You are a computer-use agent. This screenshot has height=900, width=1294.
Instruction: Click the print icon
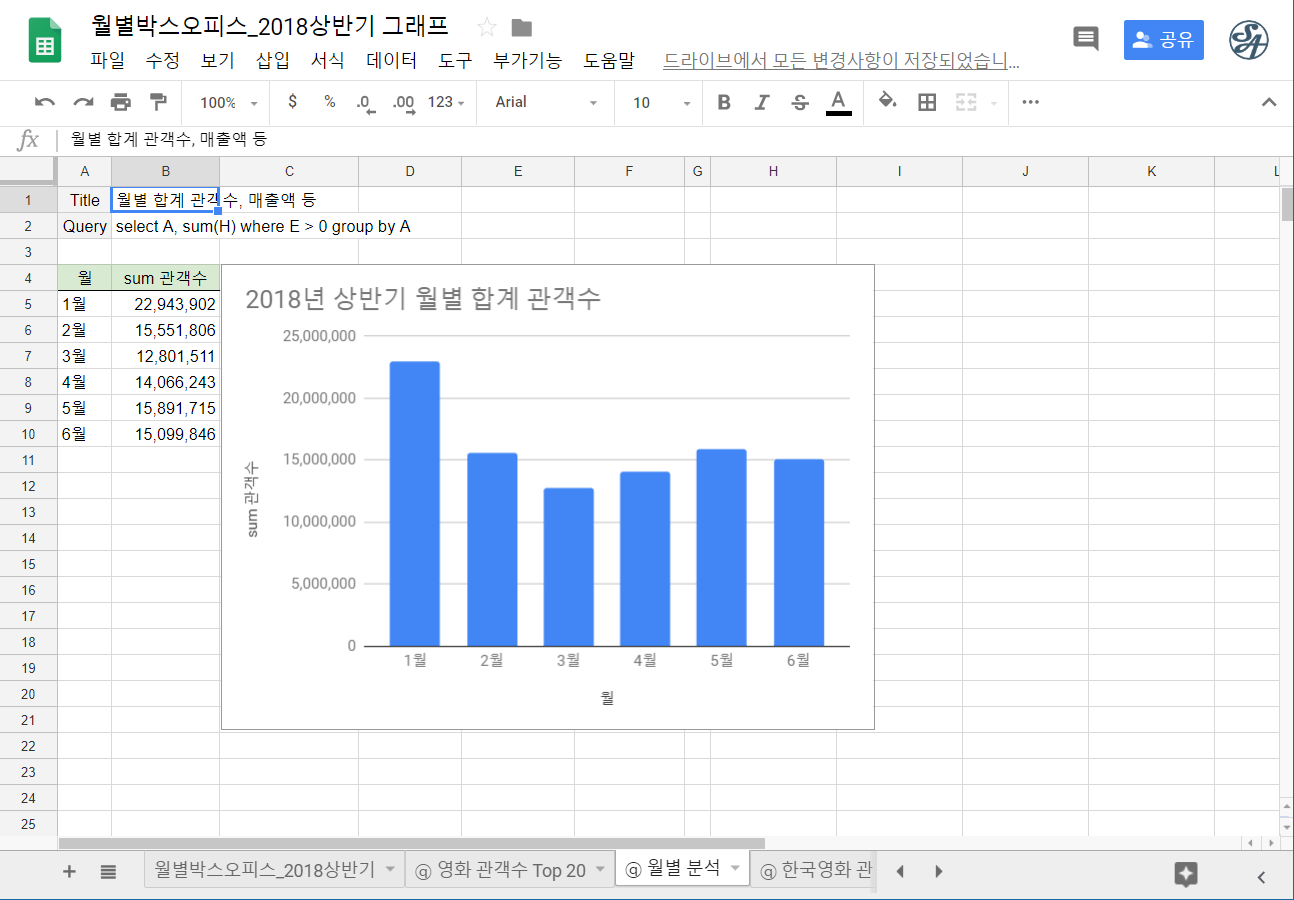click(120, 101)
